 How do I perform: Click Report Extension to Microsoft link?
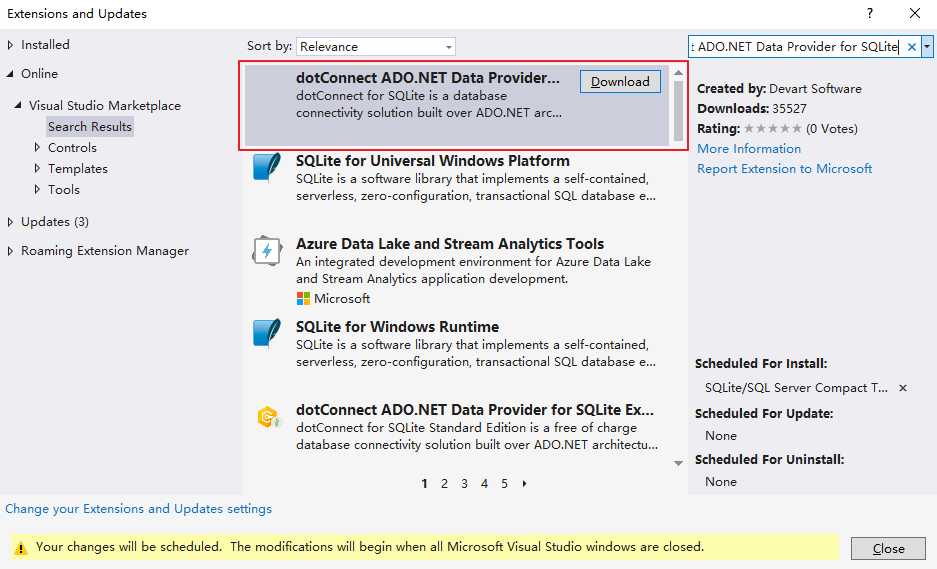click(784, 169)
